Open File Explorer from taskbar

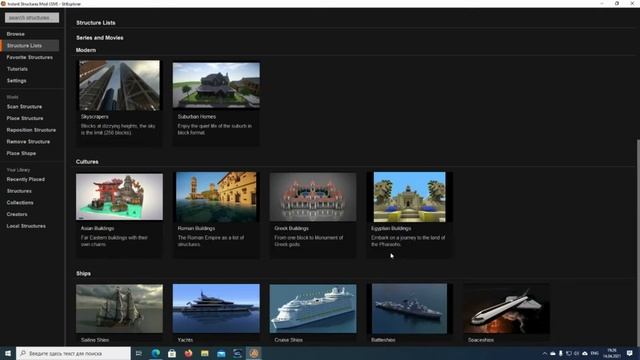pos(204,353)
